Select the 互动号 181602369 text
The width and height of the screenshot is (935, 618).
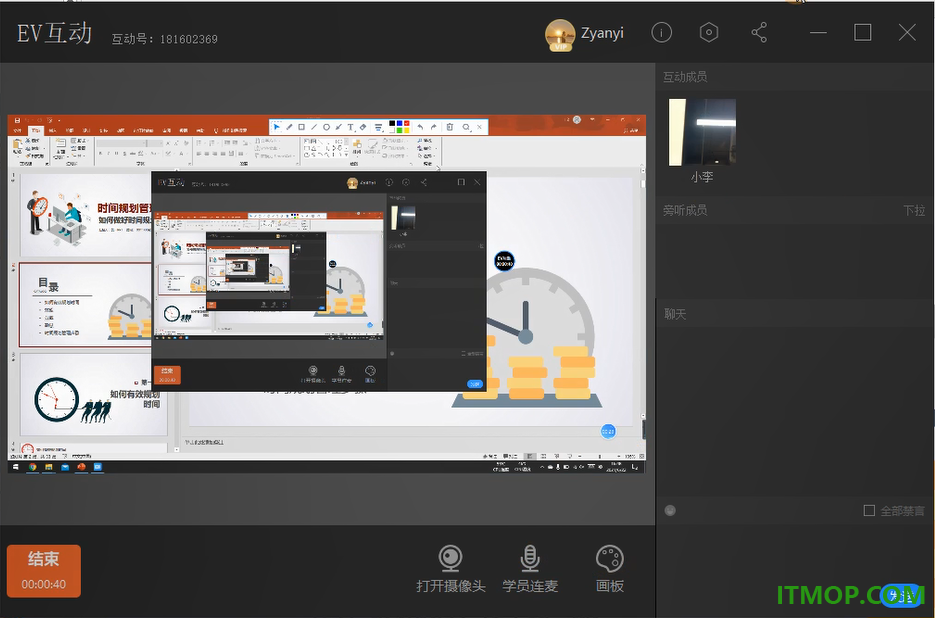[x=165, y=39]
